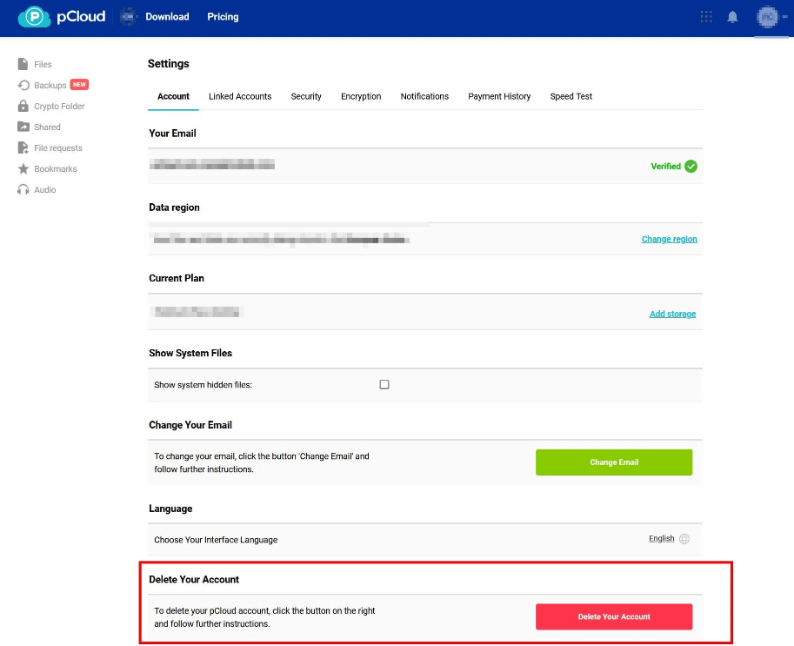Switch to the Security tab
794x646 pixels.
click(306, 96)
